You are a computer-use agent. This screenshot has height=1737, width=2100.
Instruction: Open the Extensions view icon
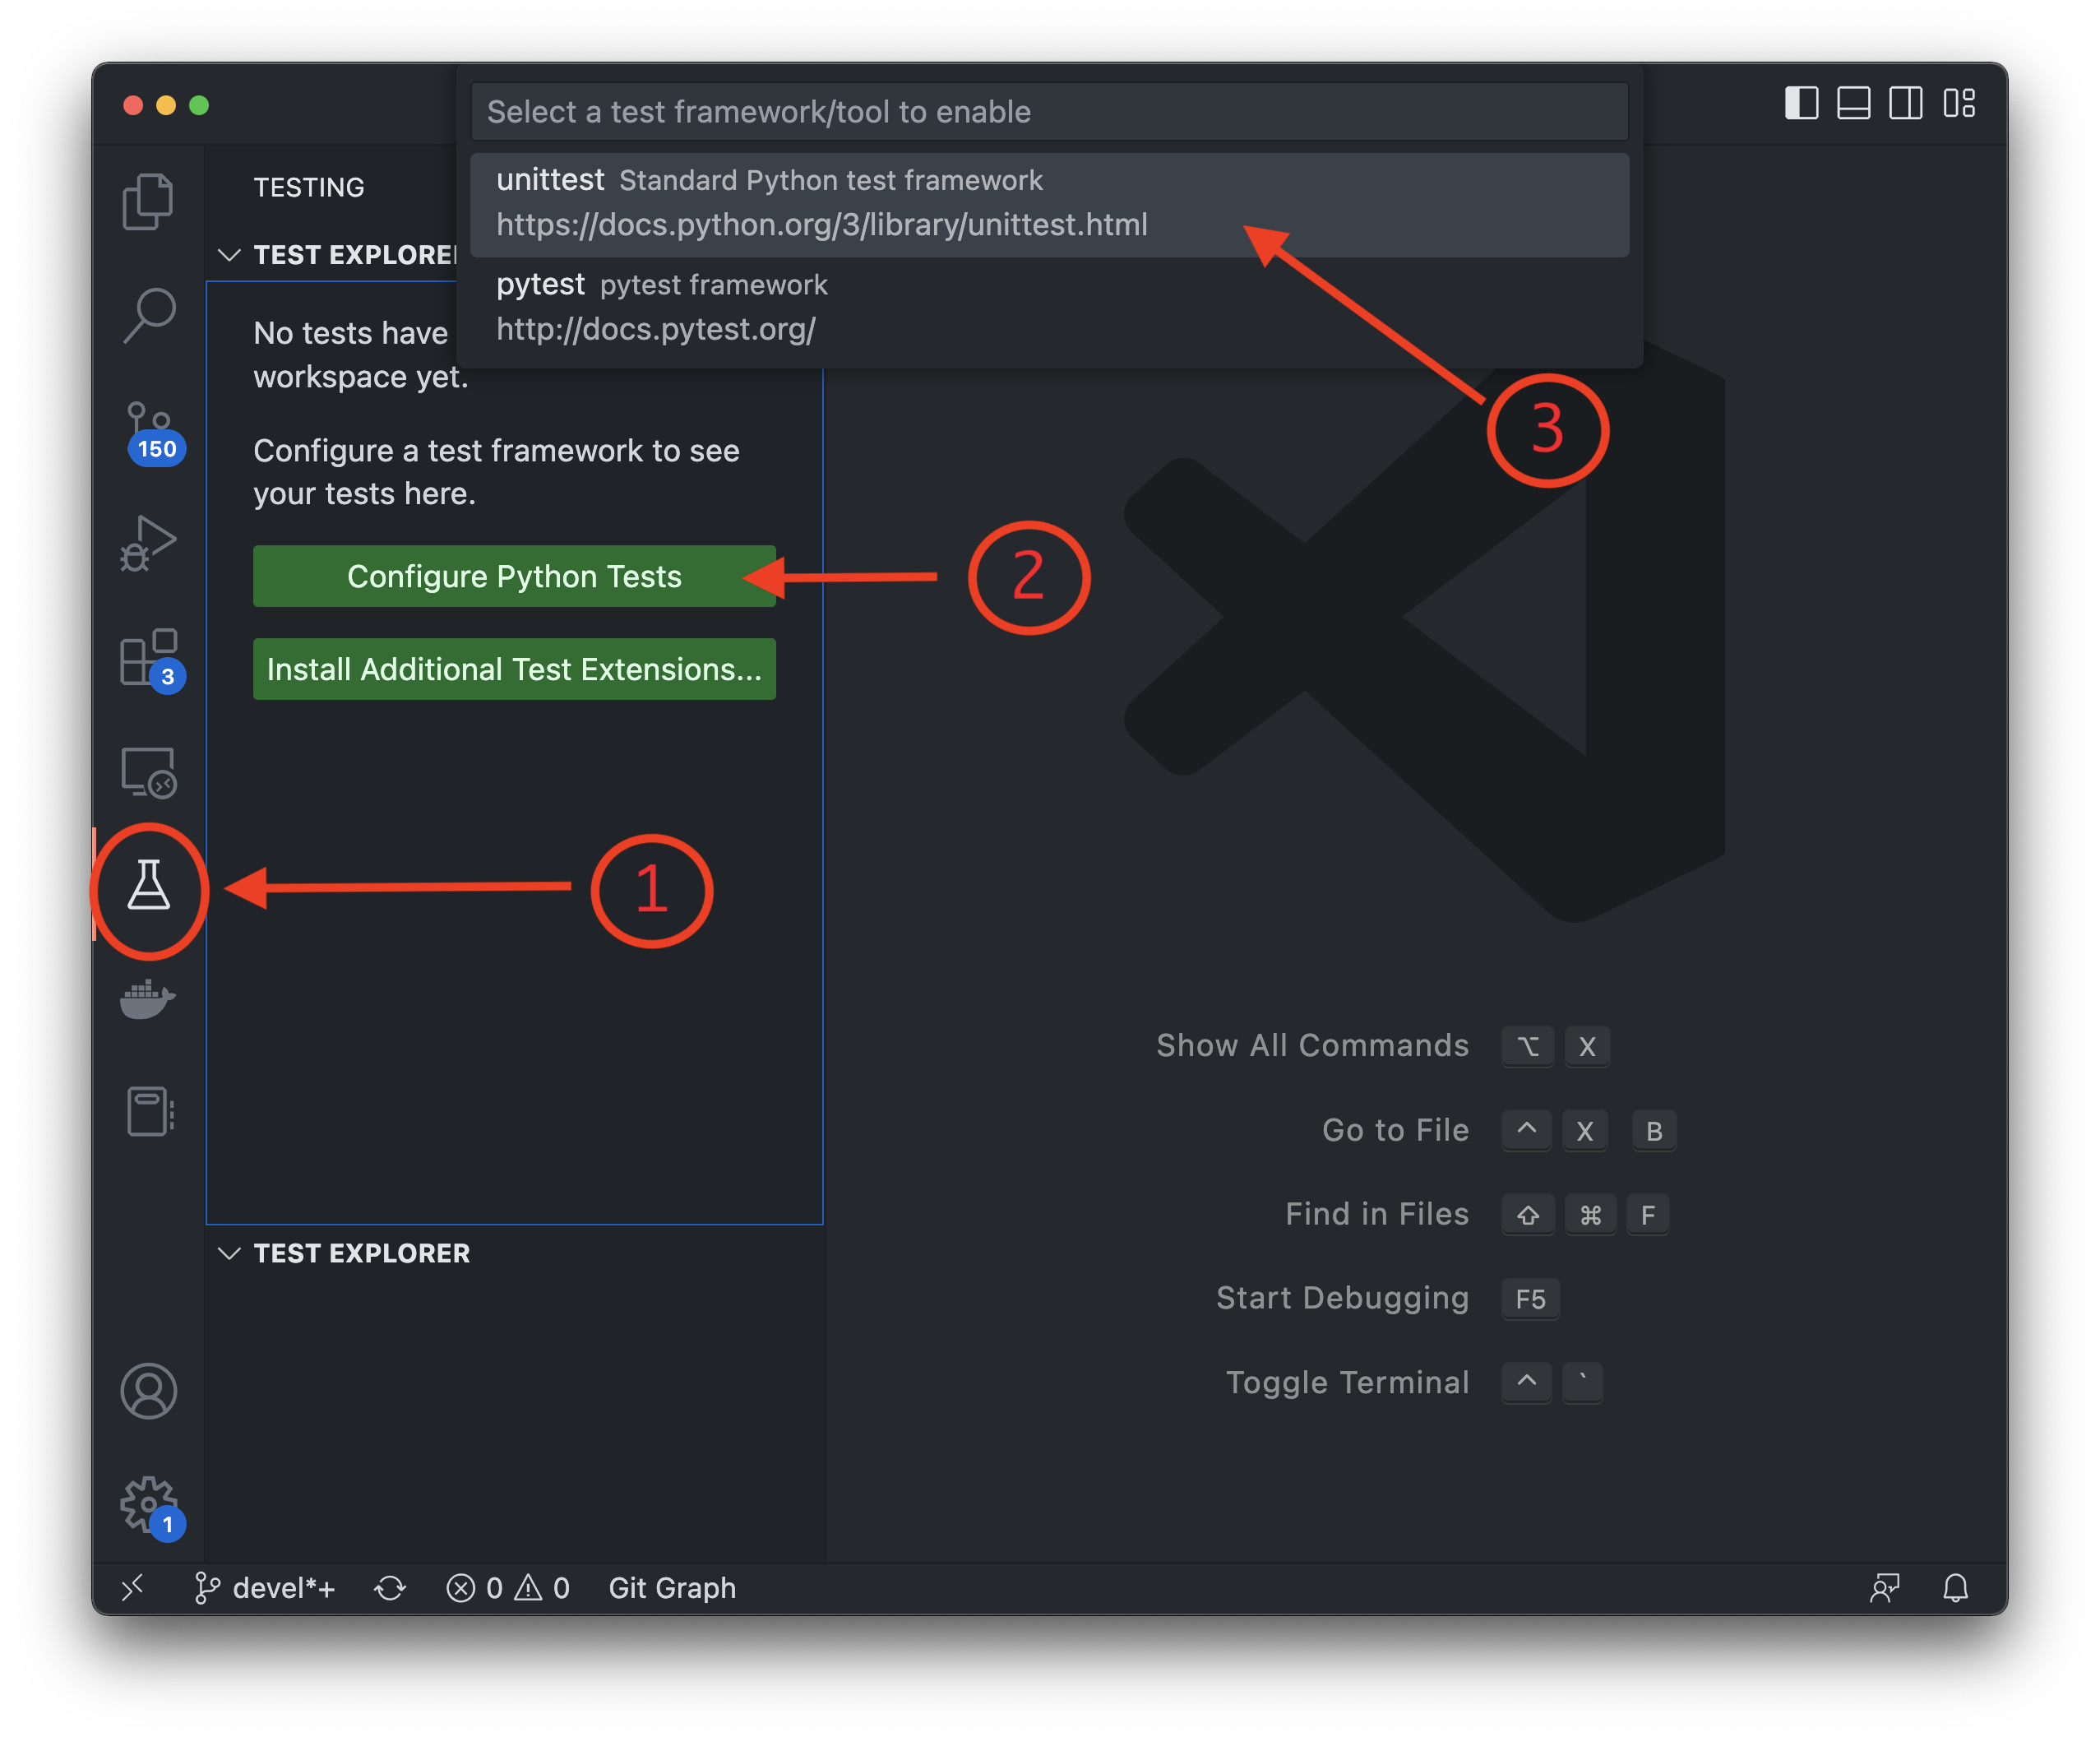point(150,658)
